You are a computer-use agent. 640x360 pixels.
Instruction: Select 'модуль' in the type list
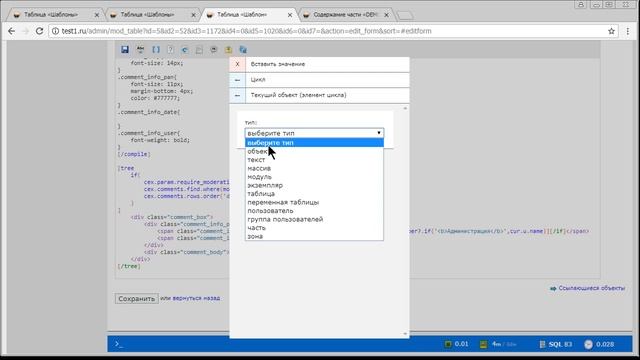[x=314, y=177]
